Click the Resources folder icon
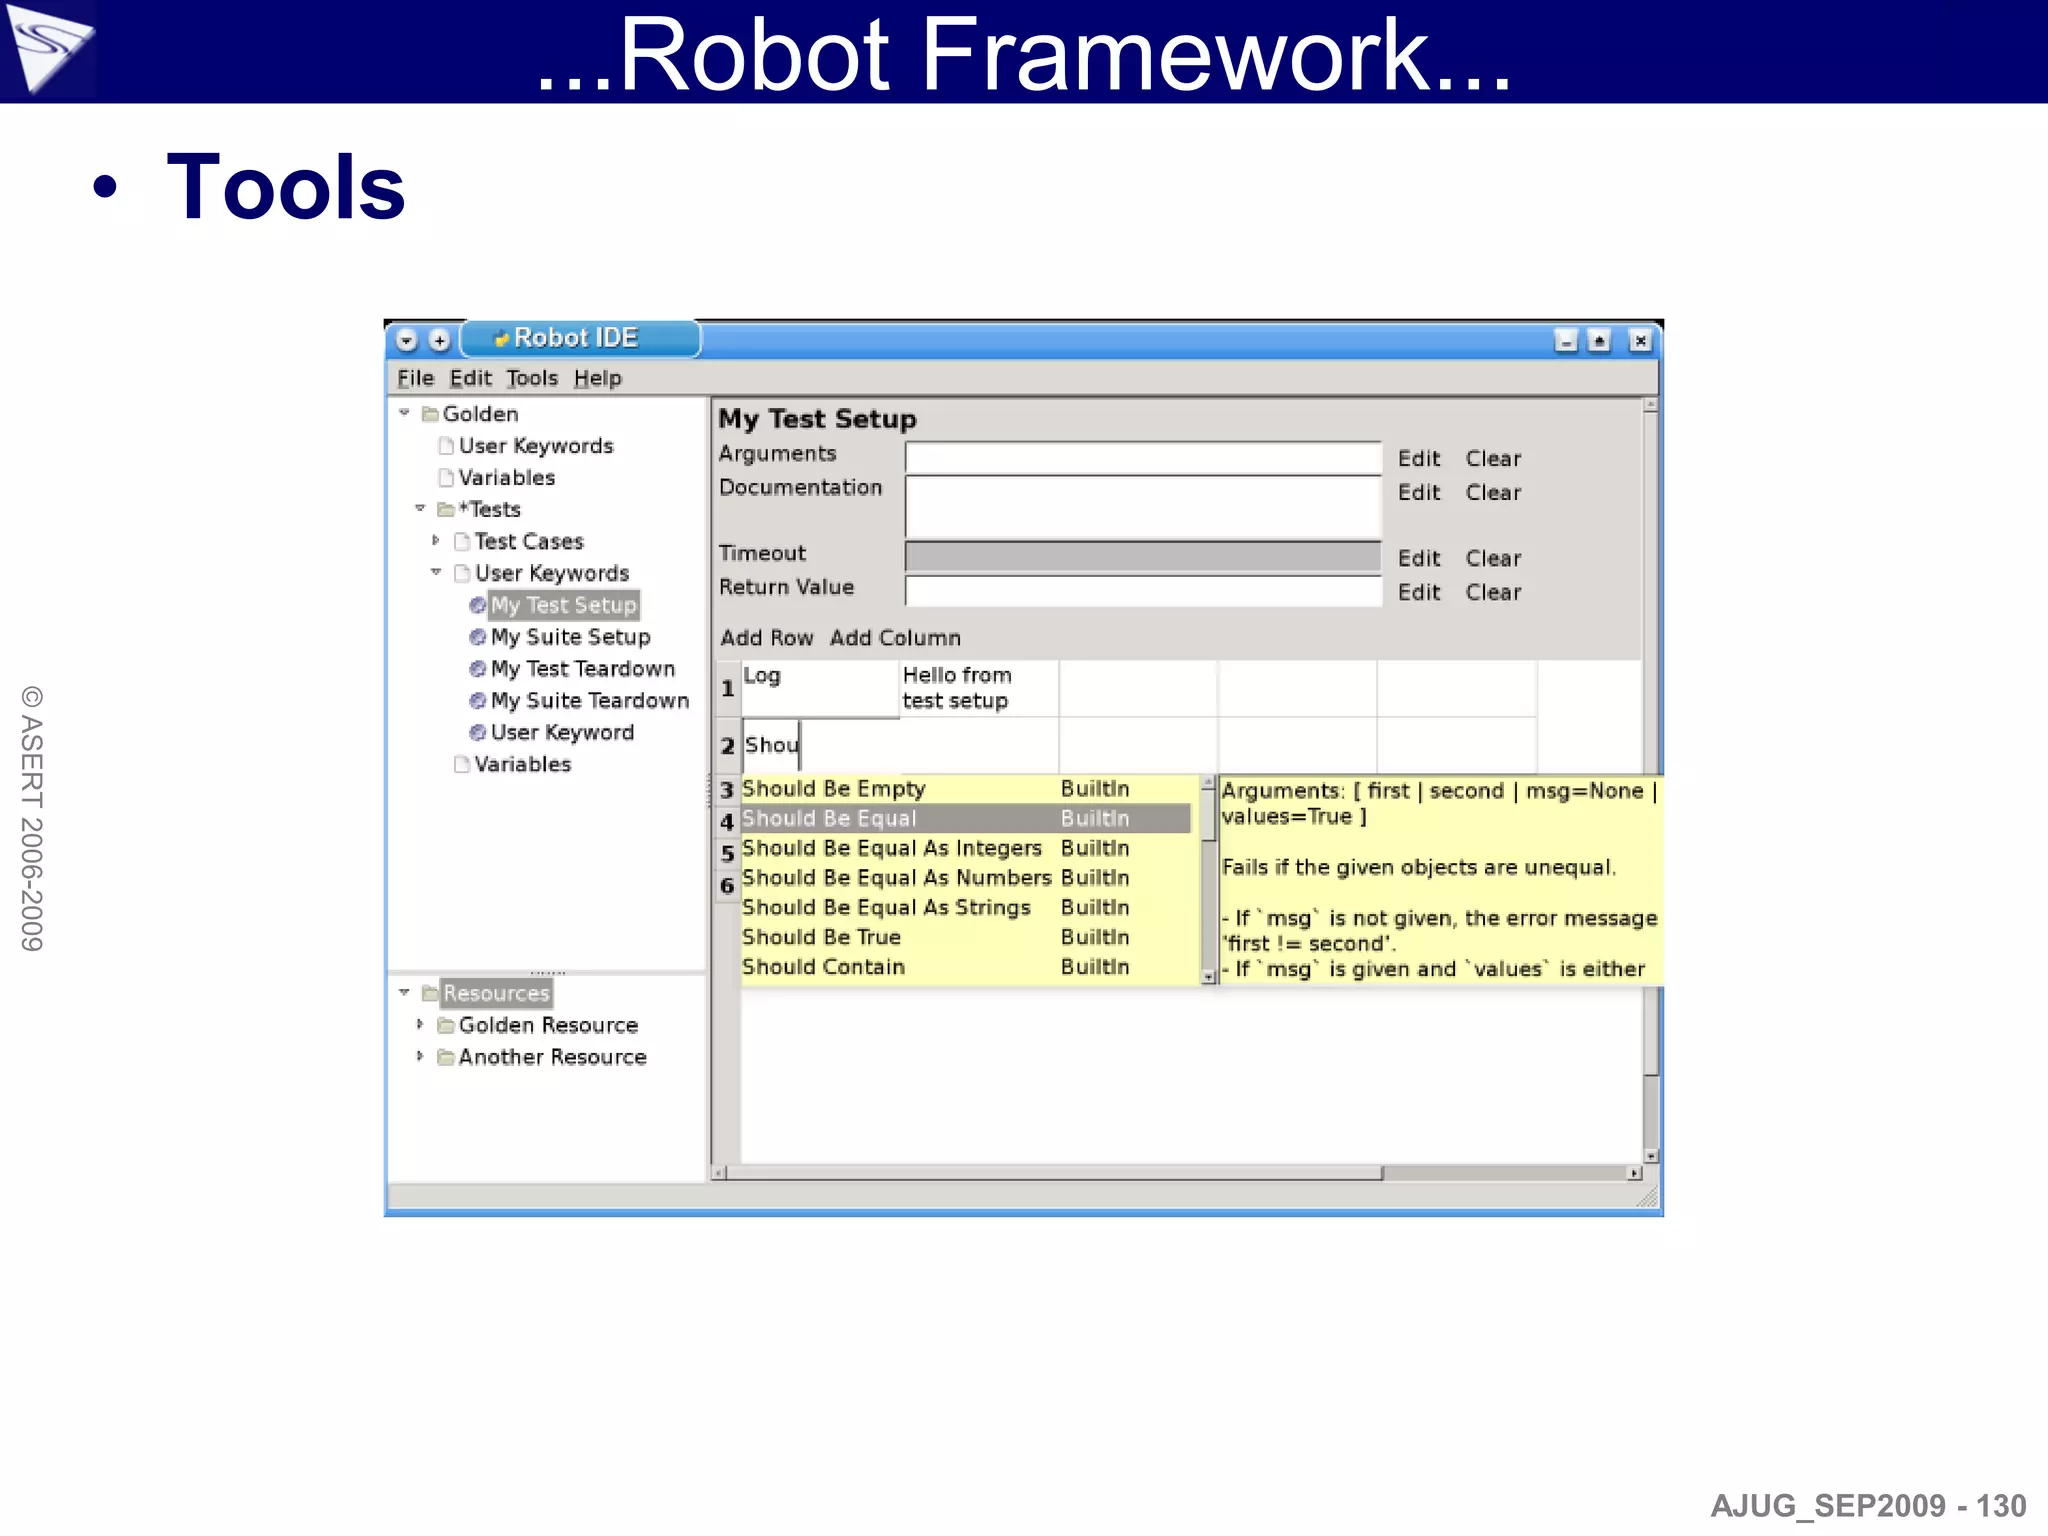 click(430, 993)
